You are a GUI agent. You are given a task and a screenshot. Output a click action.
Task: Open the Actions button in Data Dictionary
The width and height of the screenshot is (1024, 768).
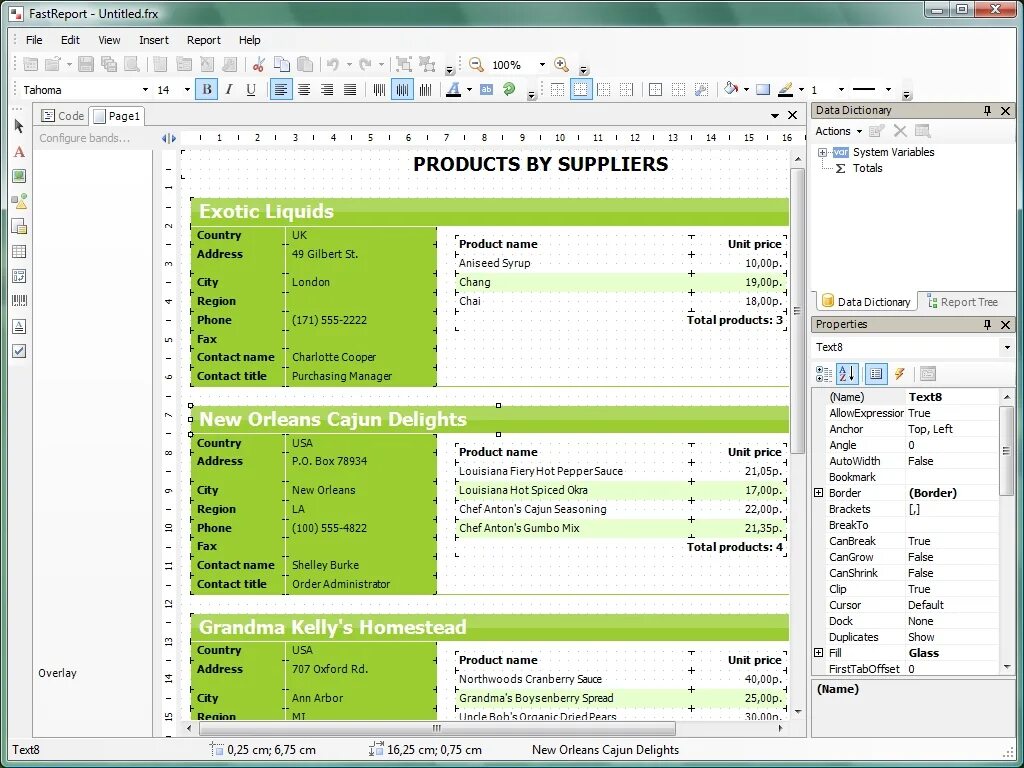[x=839, y=131]
